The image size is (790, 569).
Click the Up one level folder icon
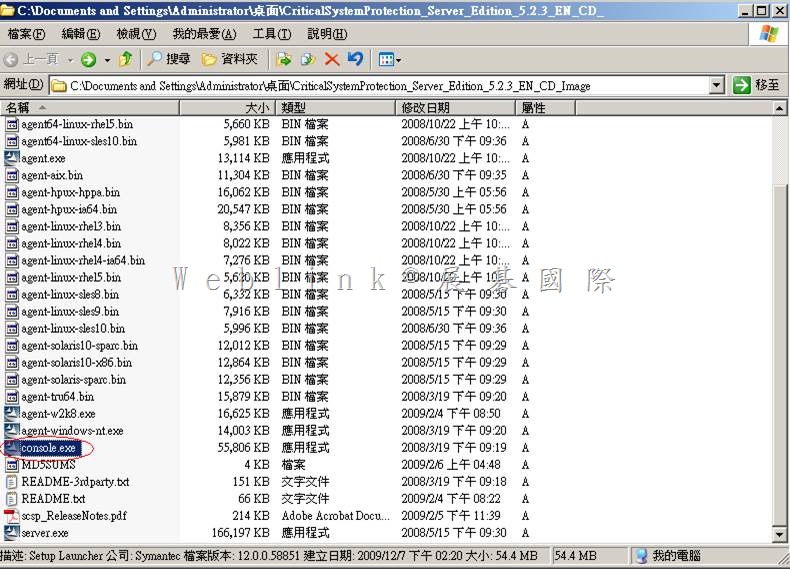pos(126,60)
